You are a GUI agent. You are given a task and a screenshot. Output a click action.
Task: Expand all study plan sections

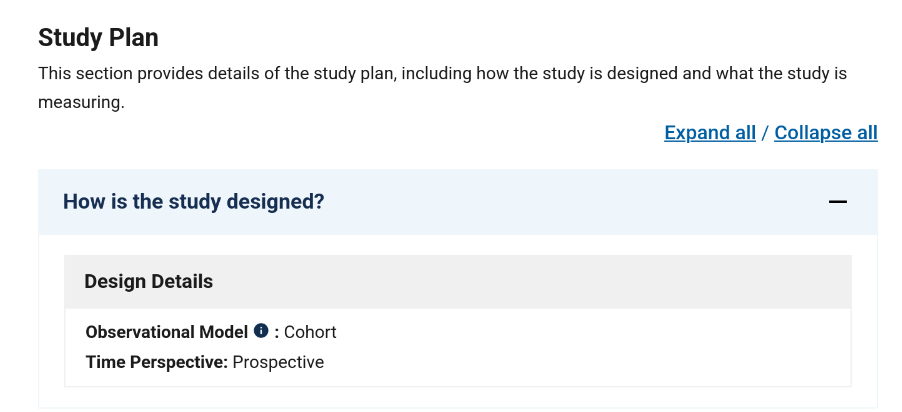click(x=709, y=133)
